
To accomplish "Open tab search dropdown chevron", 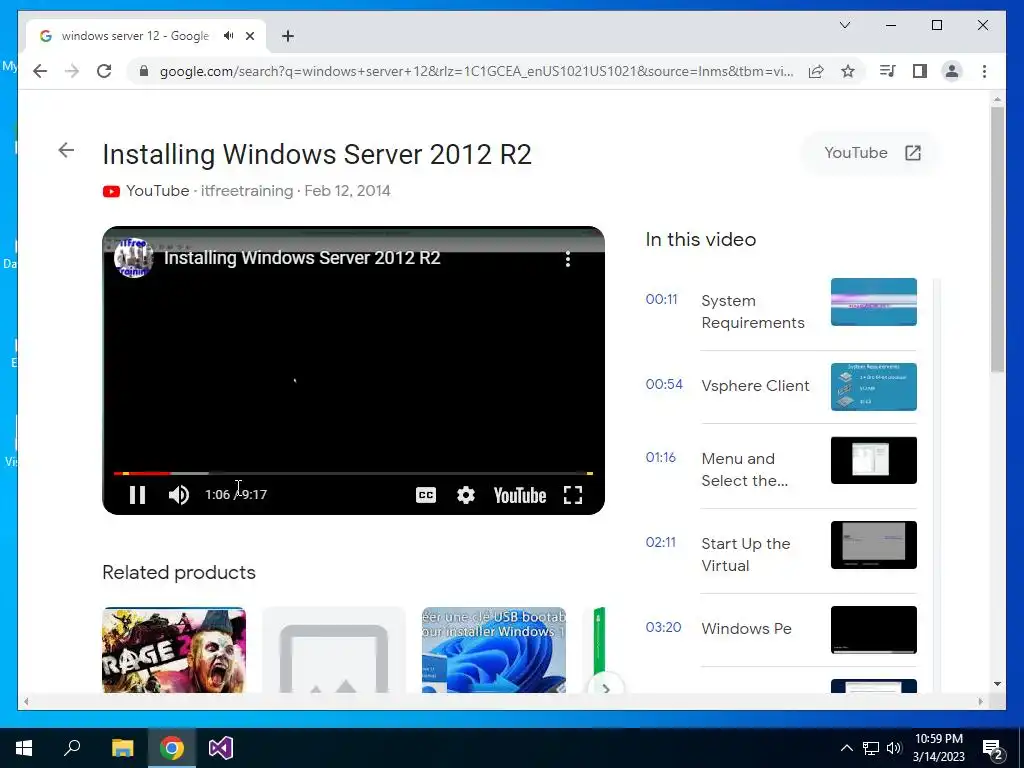I will click(x=844, y=25).
